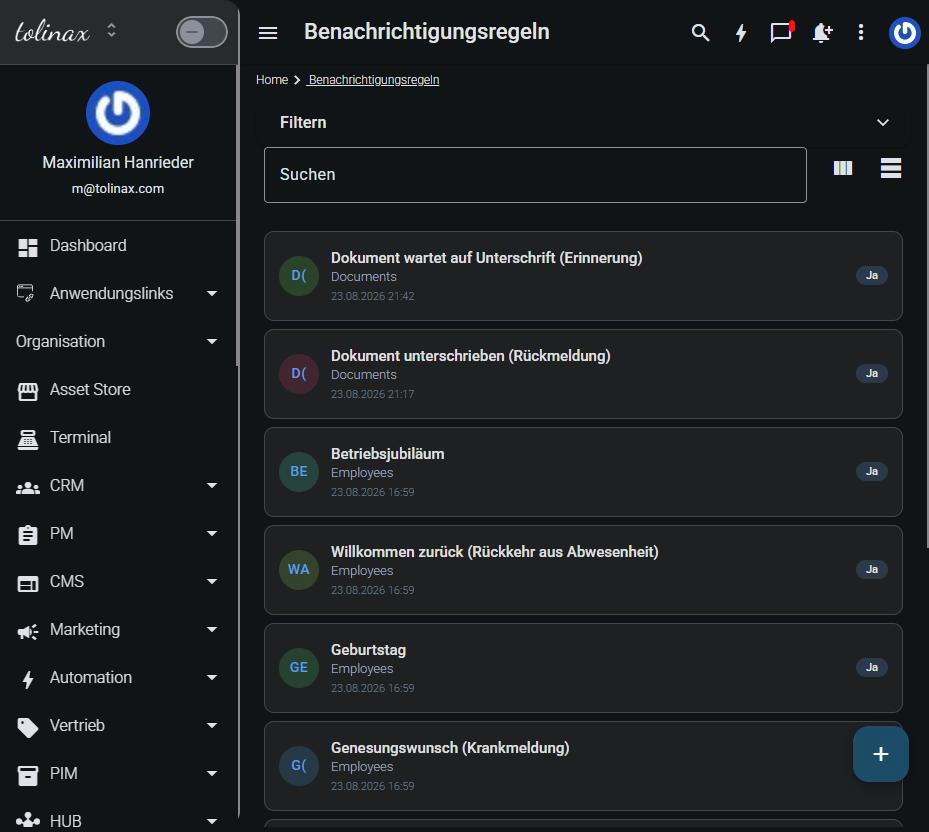This screenshot has height=832, width=929.
Task: Click Ja badge on Willkommen zurück row
Action: 872,569
